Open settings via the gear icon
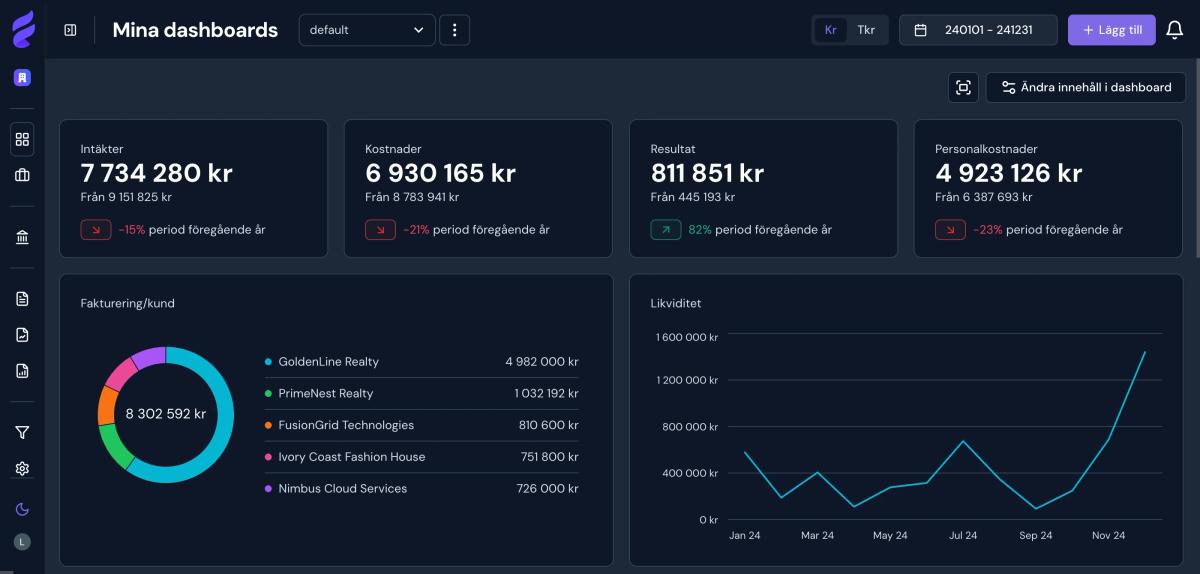Viewport: 1200px width, 574px height. [x=22, y=468]
